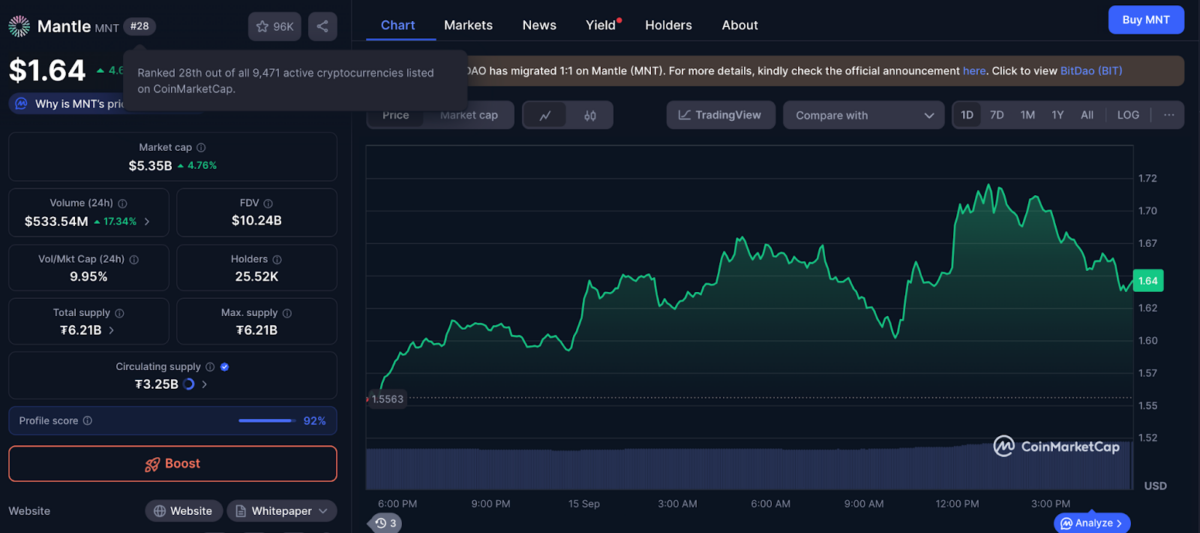Click the Buy MNT button
Image resolution: width=1200 pixels, height=533 pixels.
coord(1145,20)
